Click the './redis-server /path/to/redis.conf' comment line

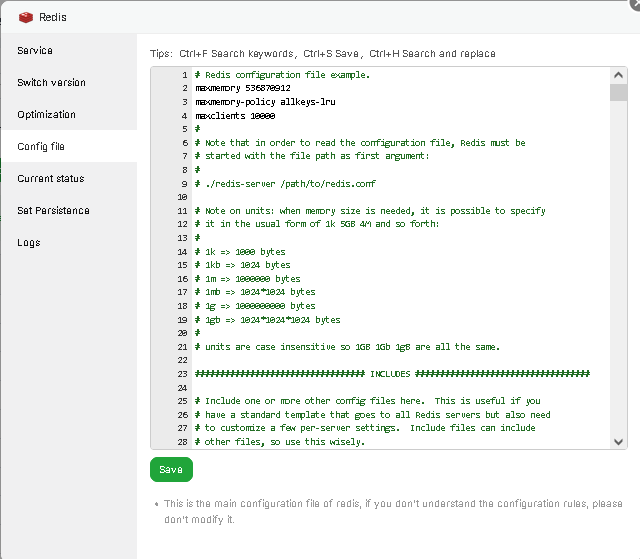point(285,184)
